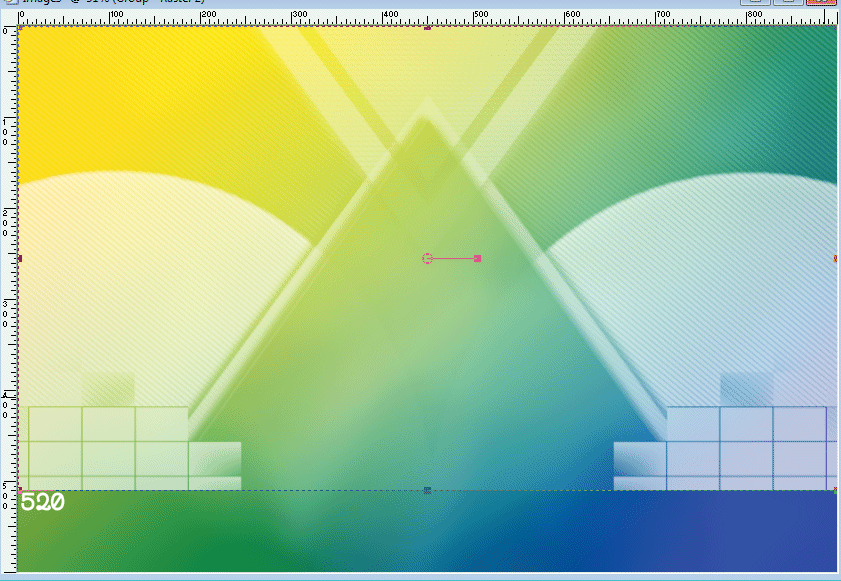Close the image window
The width and height of the screenshot is (841, 581).
coord(822,3)
